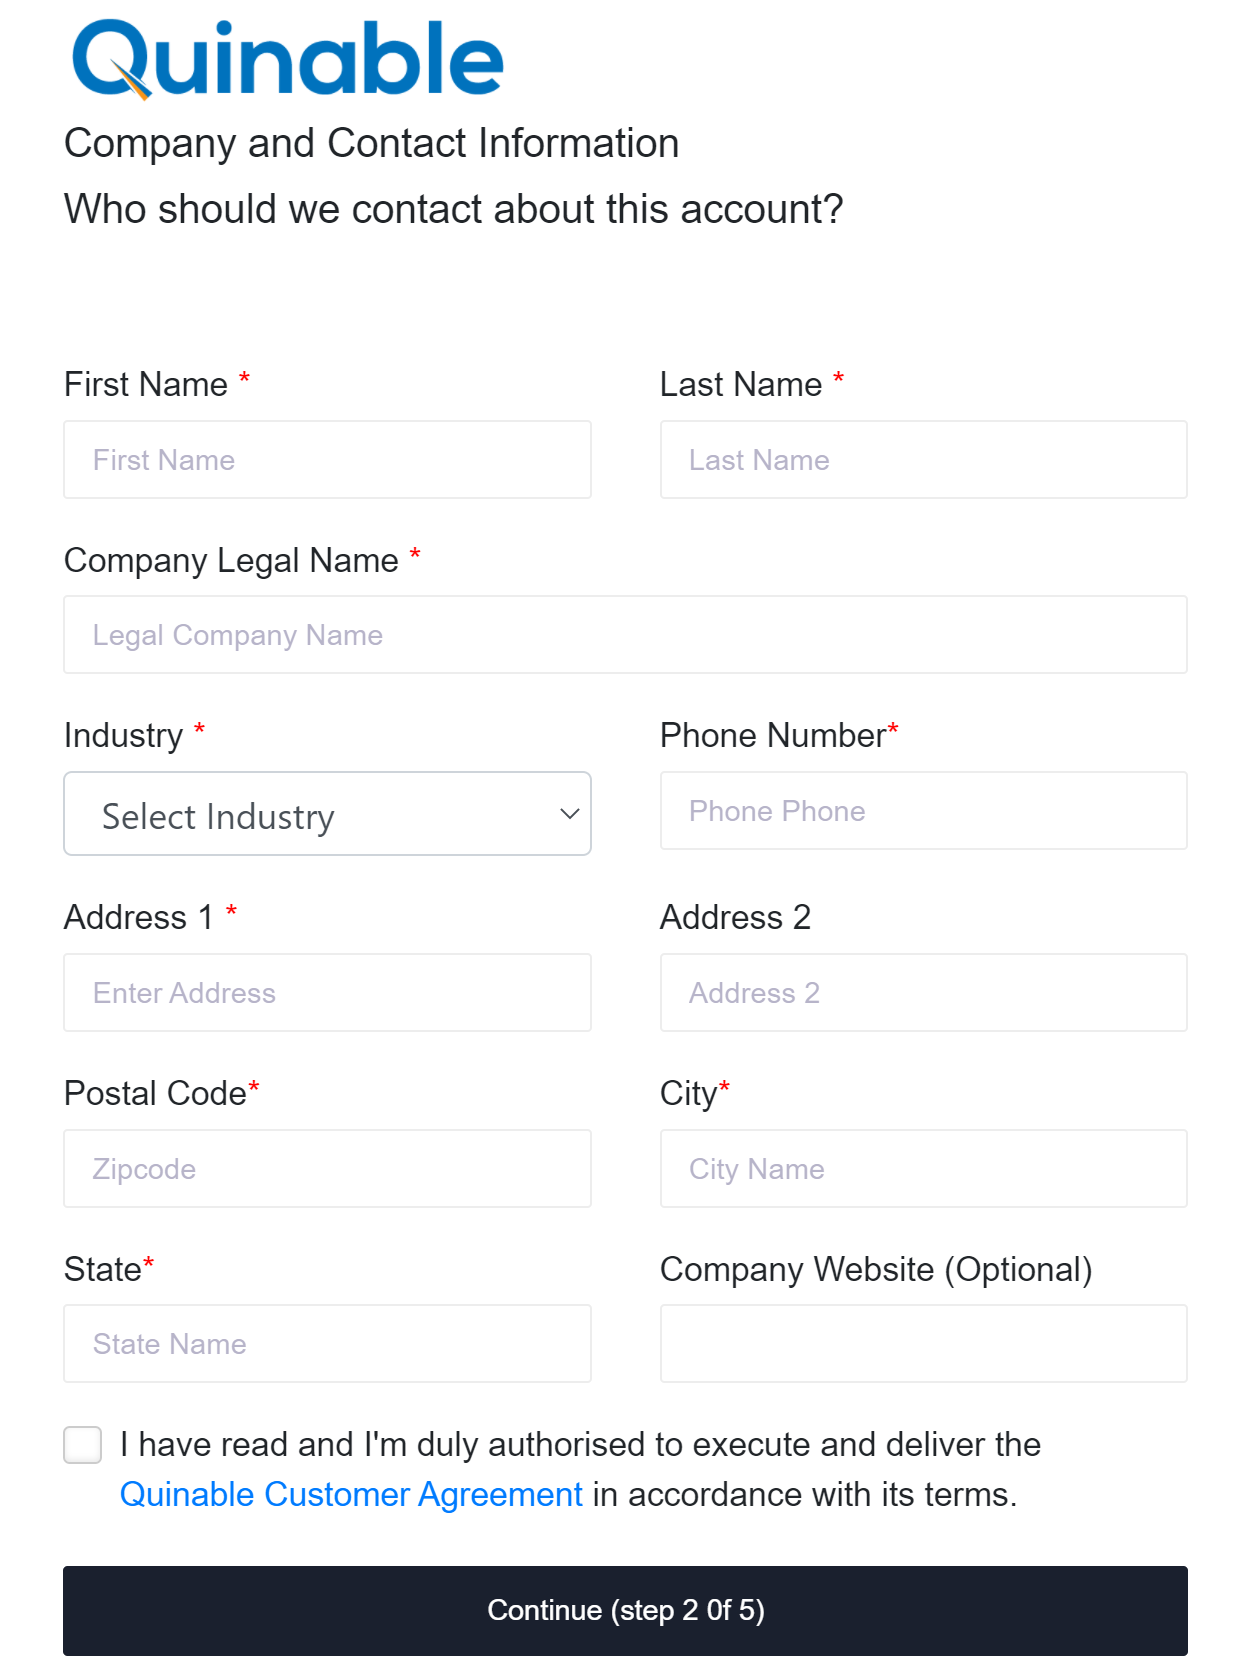Click the Zipcode postal code field
The width and height of the screenshot is (1237, 1677).
tap(327, 1169)
